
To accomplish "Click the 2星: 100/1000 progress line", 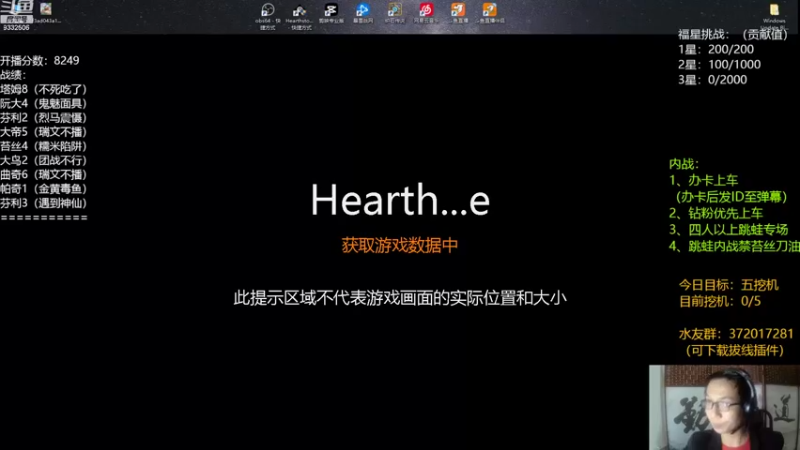I will 719,65.
